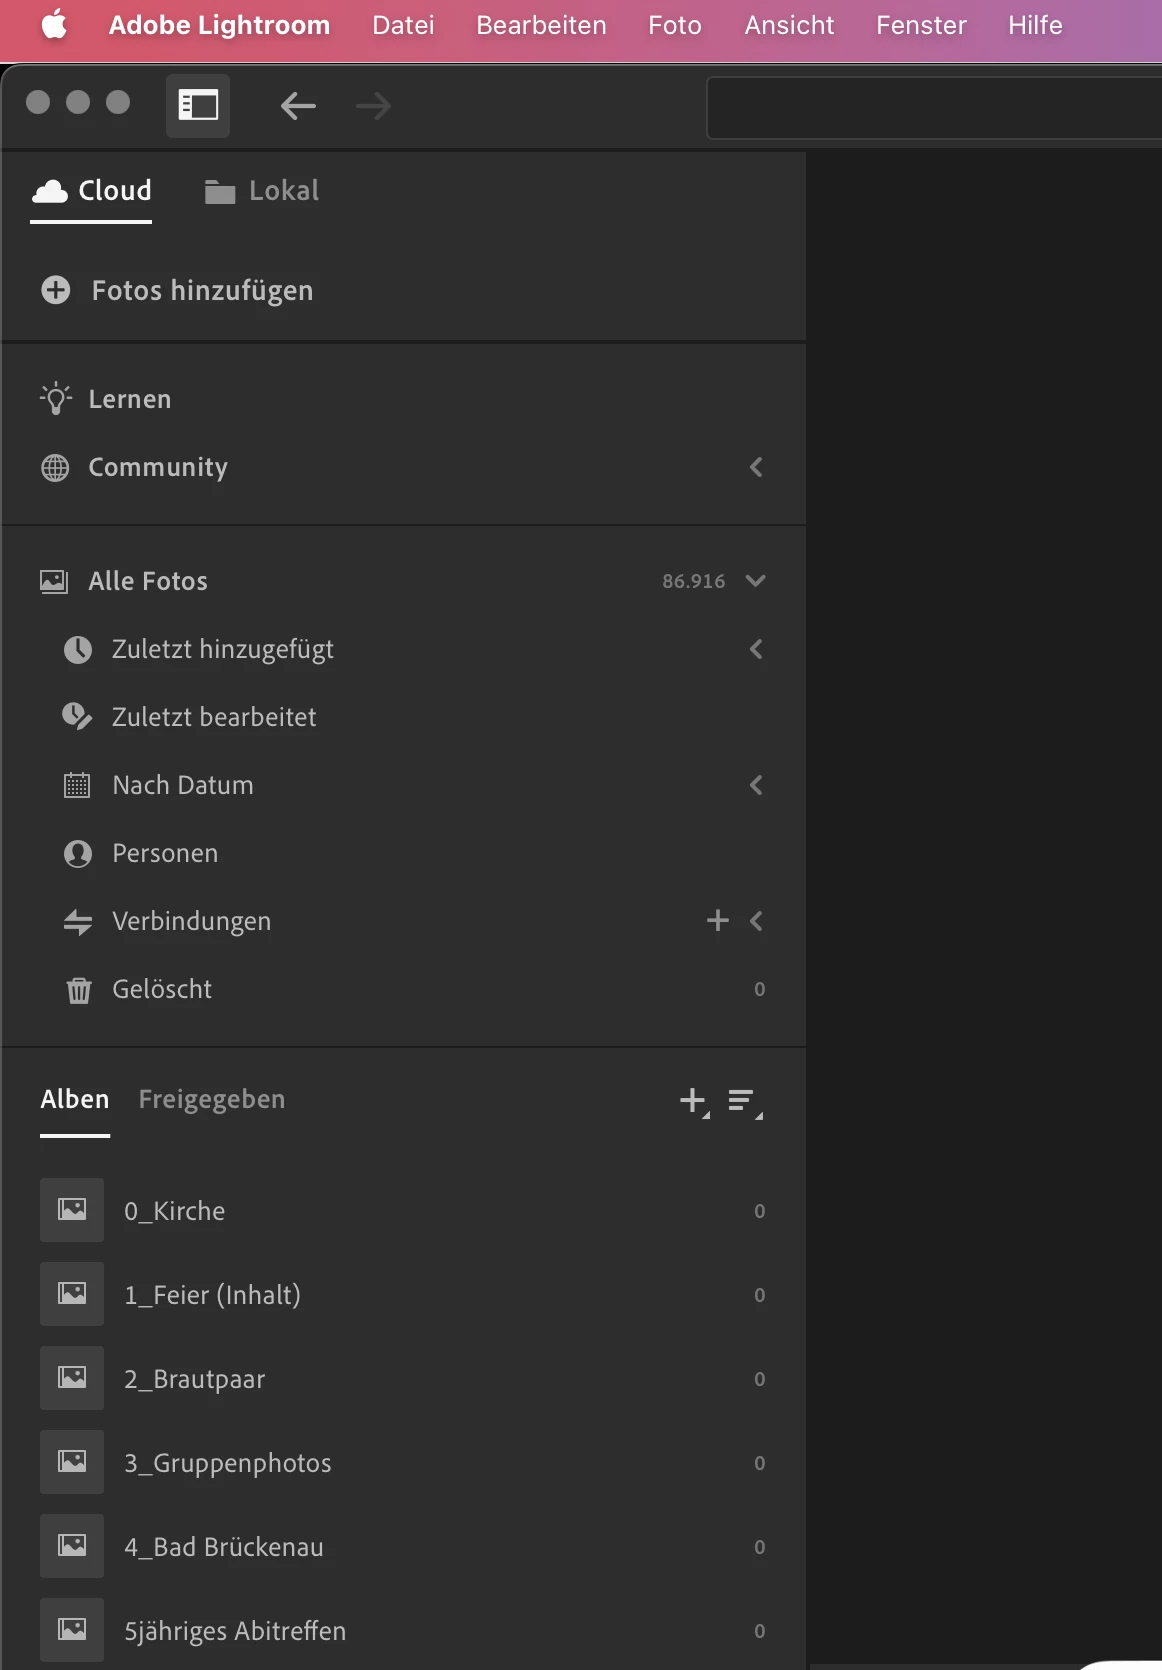This screenshot has height=1670, width=1162.
Task: Click the calendar icon for Nach Datum
Action: pyautogui.click(x=77, y=785)
